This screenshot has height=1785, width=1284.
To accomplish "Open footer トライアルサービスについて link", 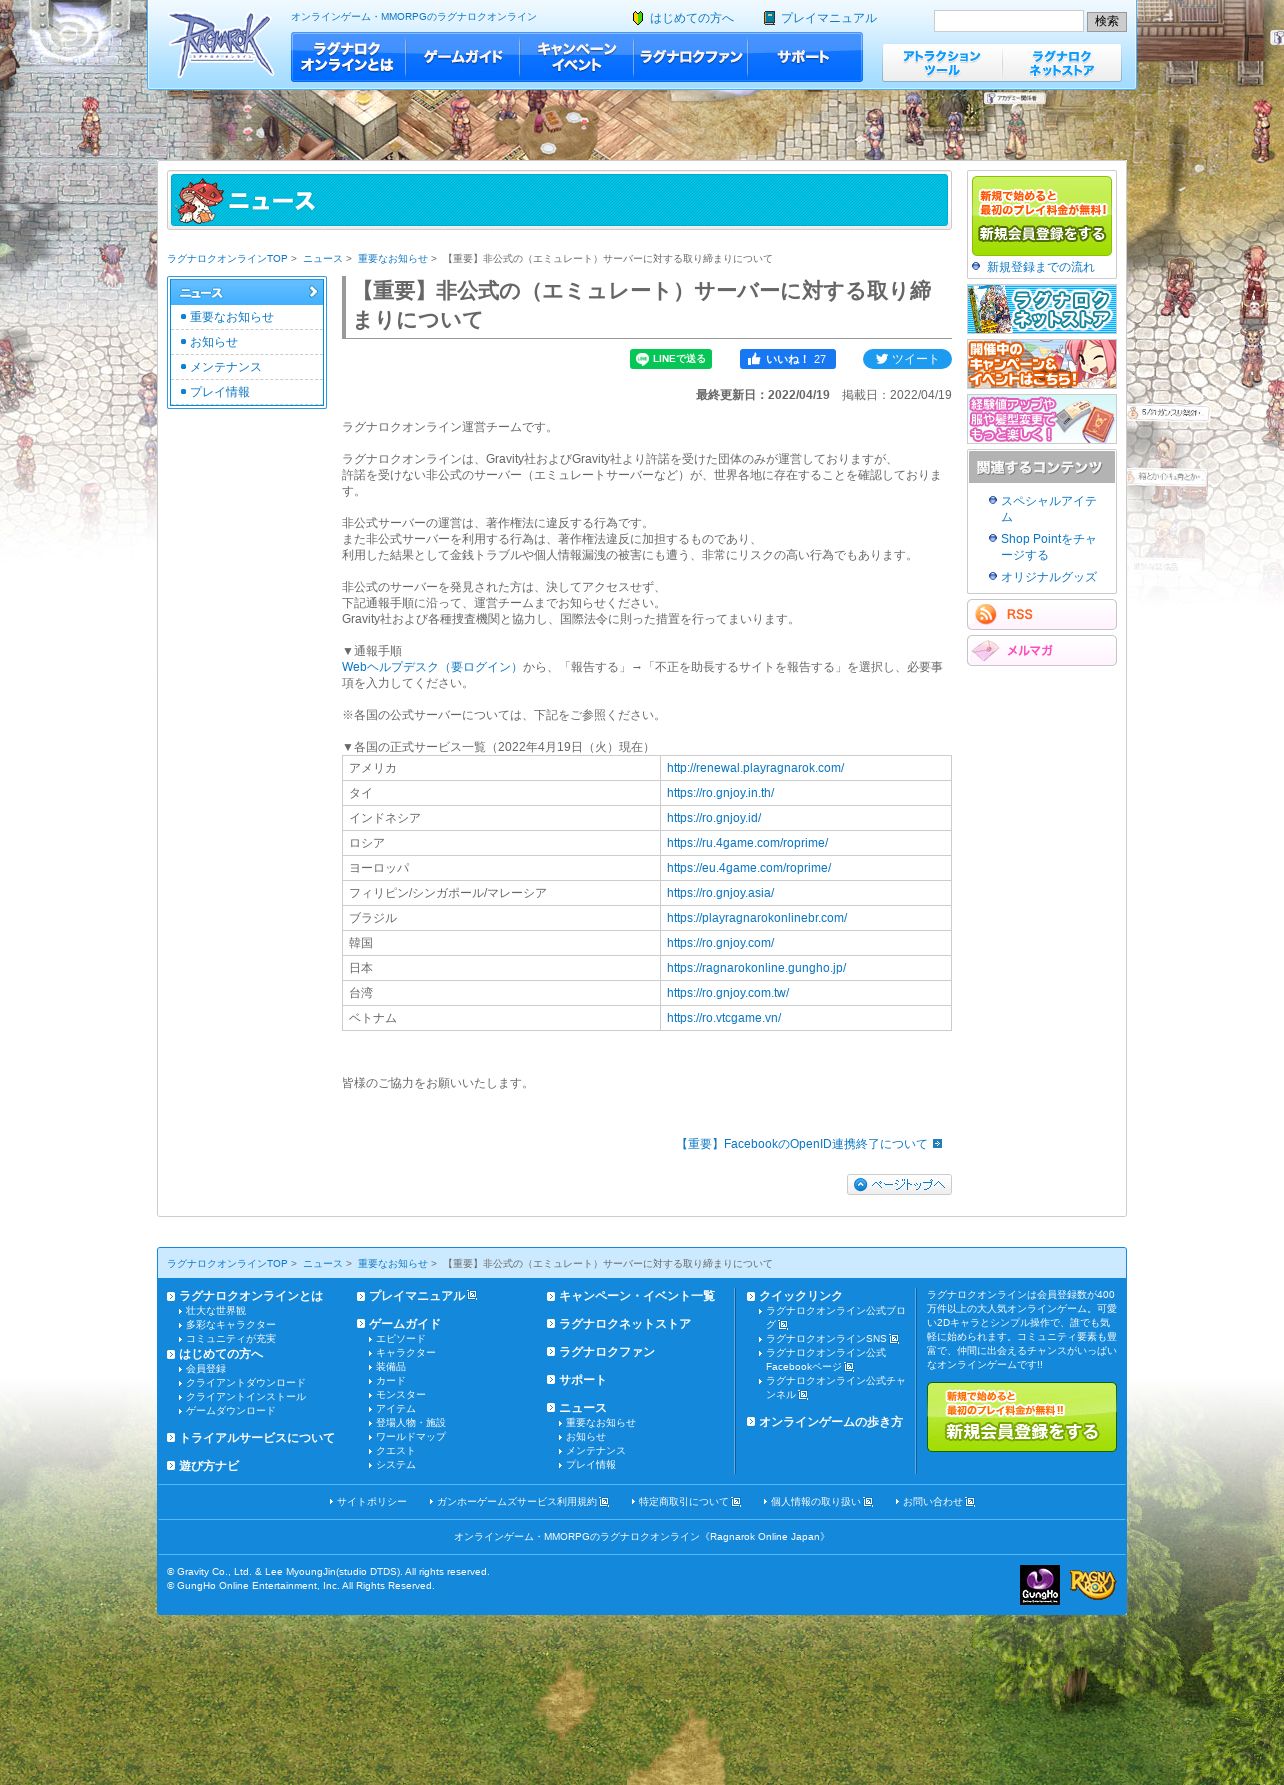I will (x=256, y=1438).
